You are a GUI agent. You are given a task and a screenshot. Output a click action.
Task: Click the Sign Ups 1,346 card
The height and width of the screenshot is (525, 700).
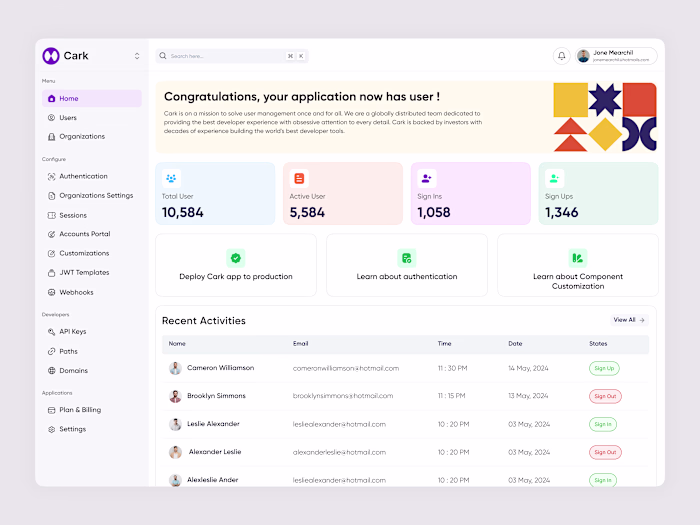pyautogui.click(x=598, y=193)
